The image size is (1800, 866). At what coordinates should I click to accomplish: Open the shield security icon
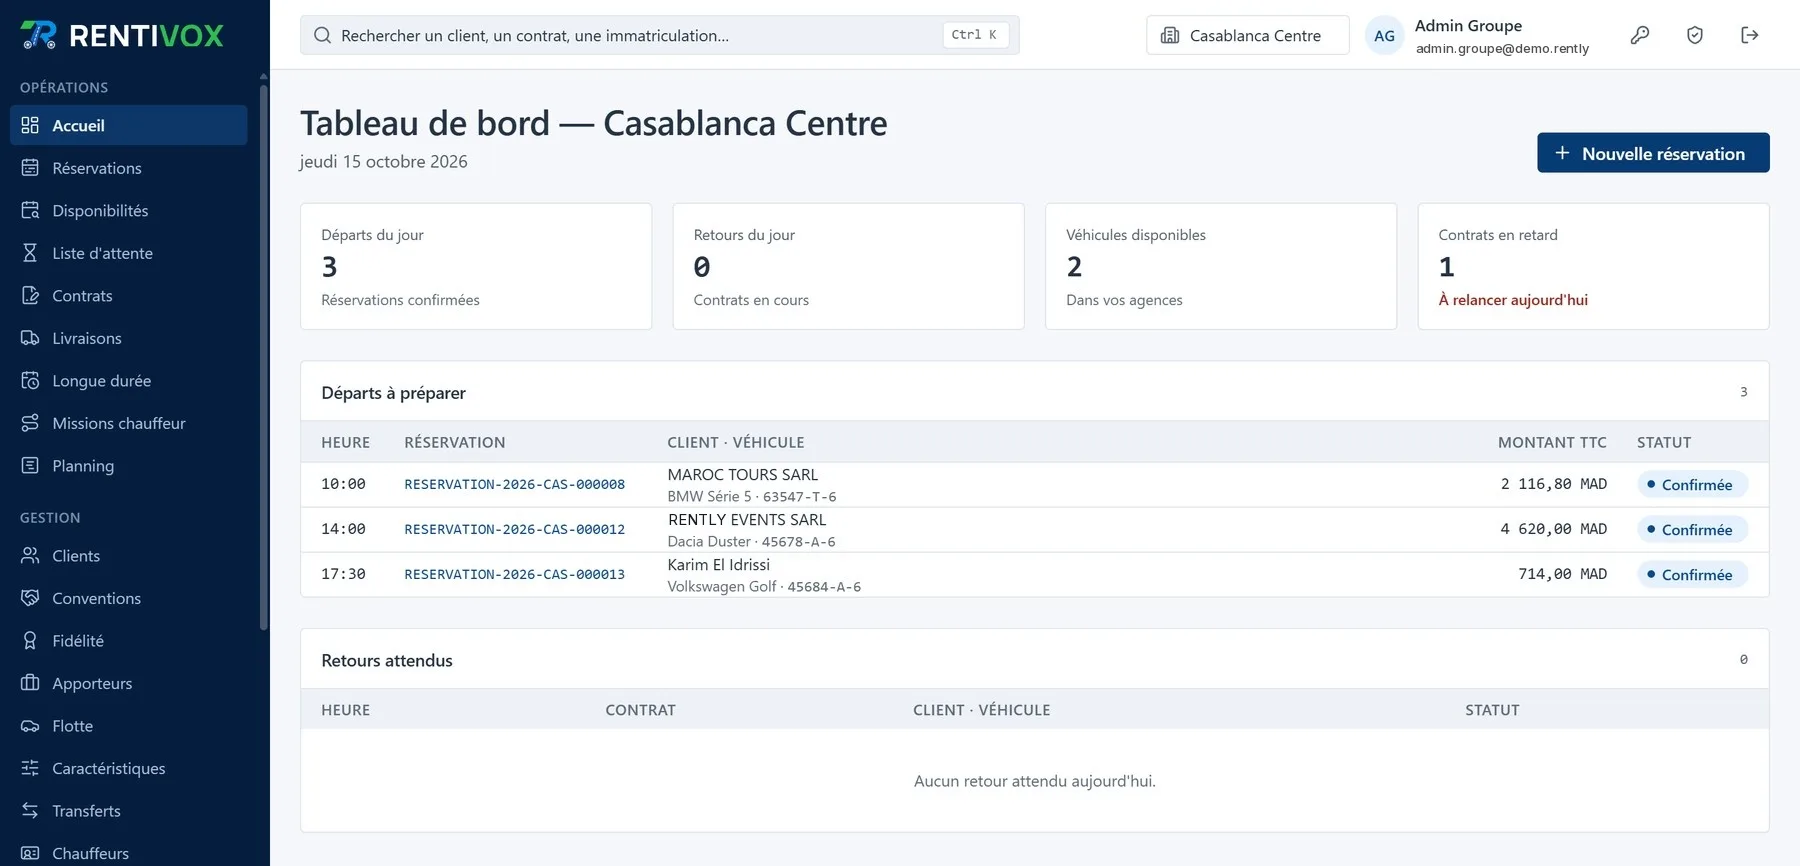[x=1695, y=35]
